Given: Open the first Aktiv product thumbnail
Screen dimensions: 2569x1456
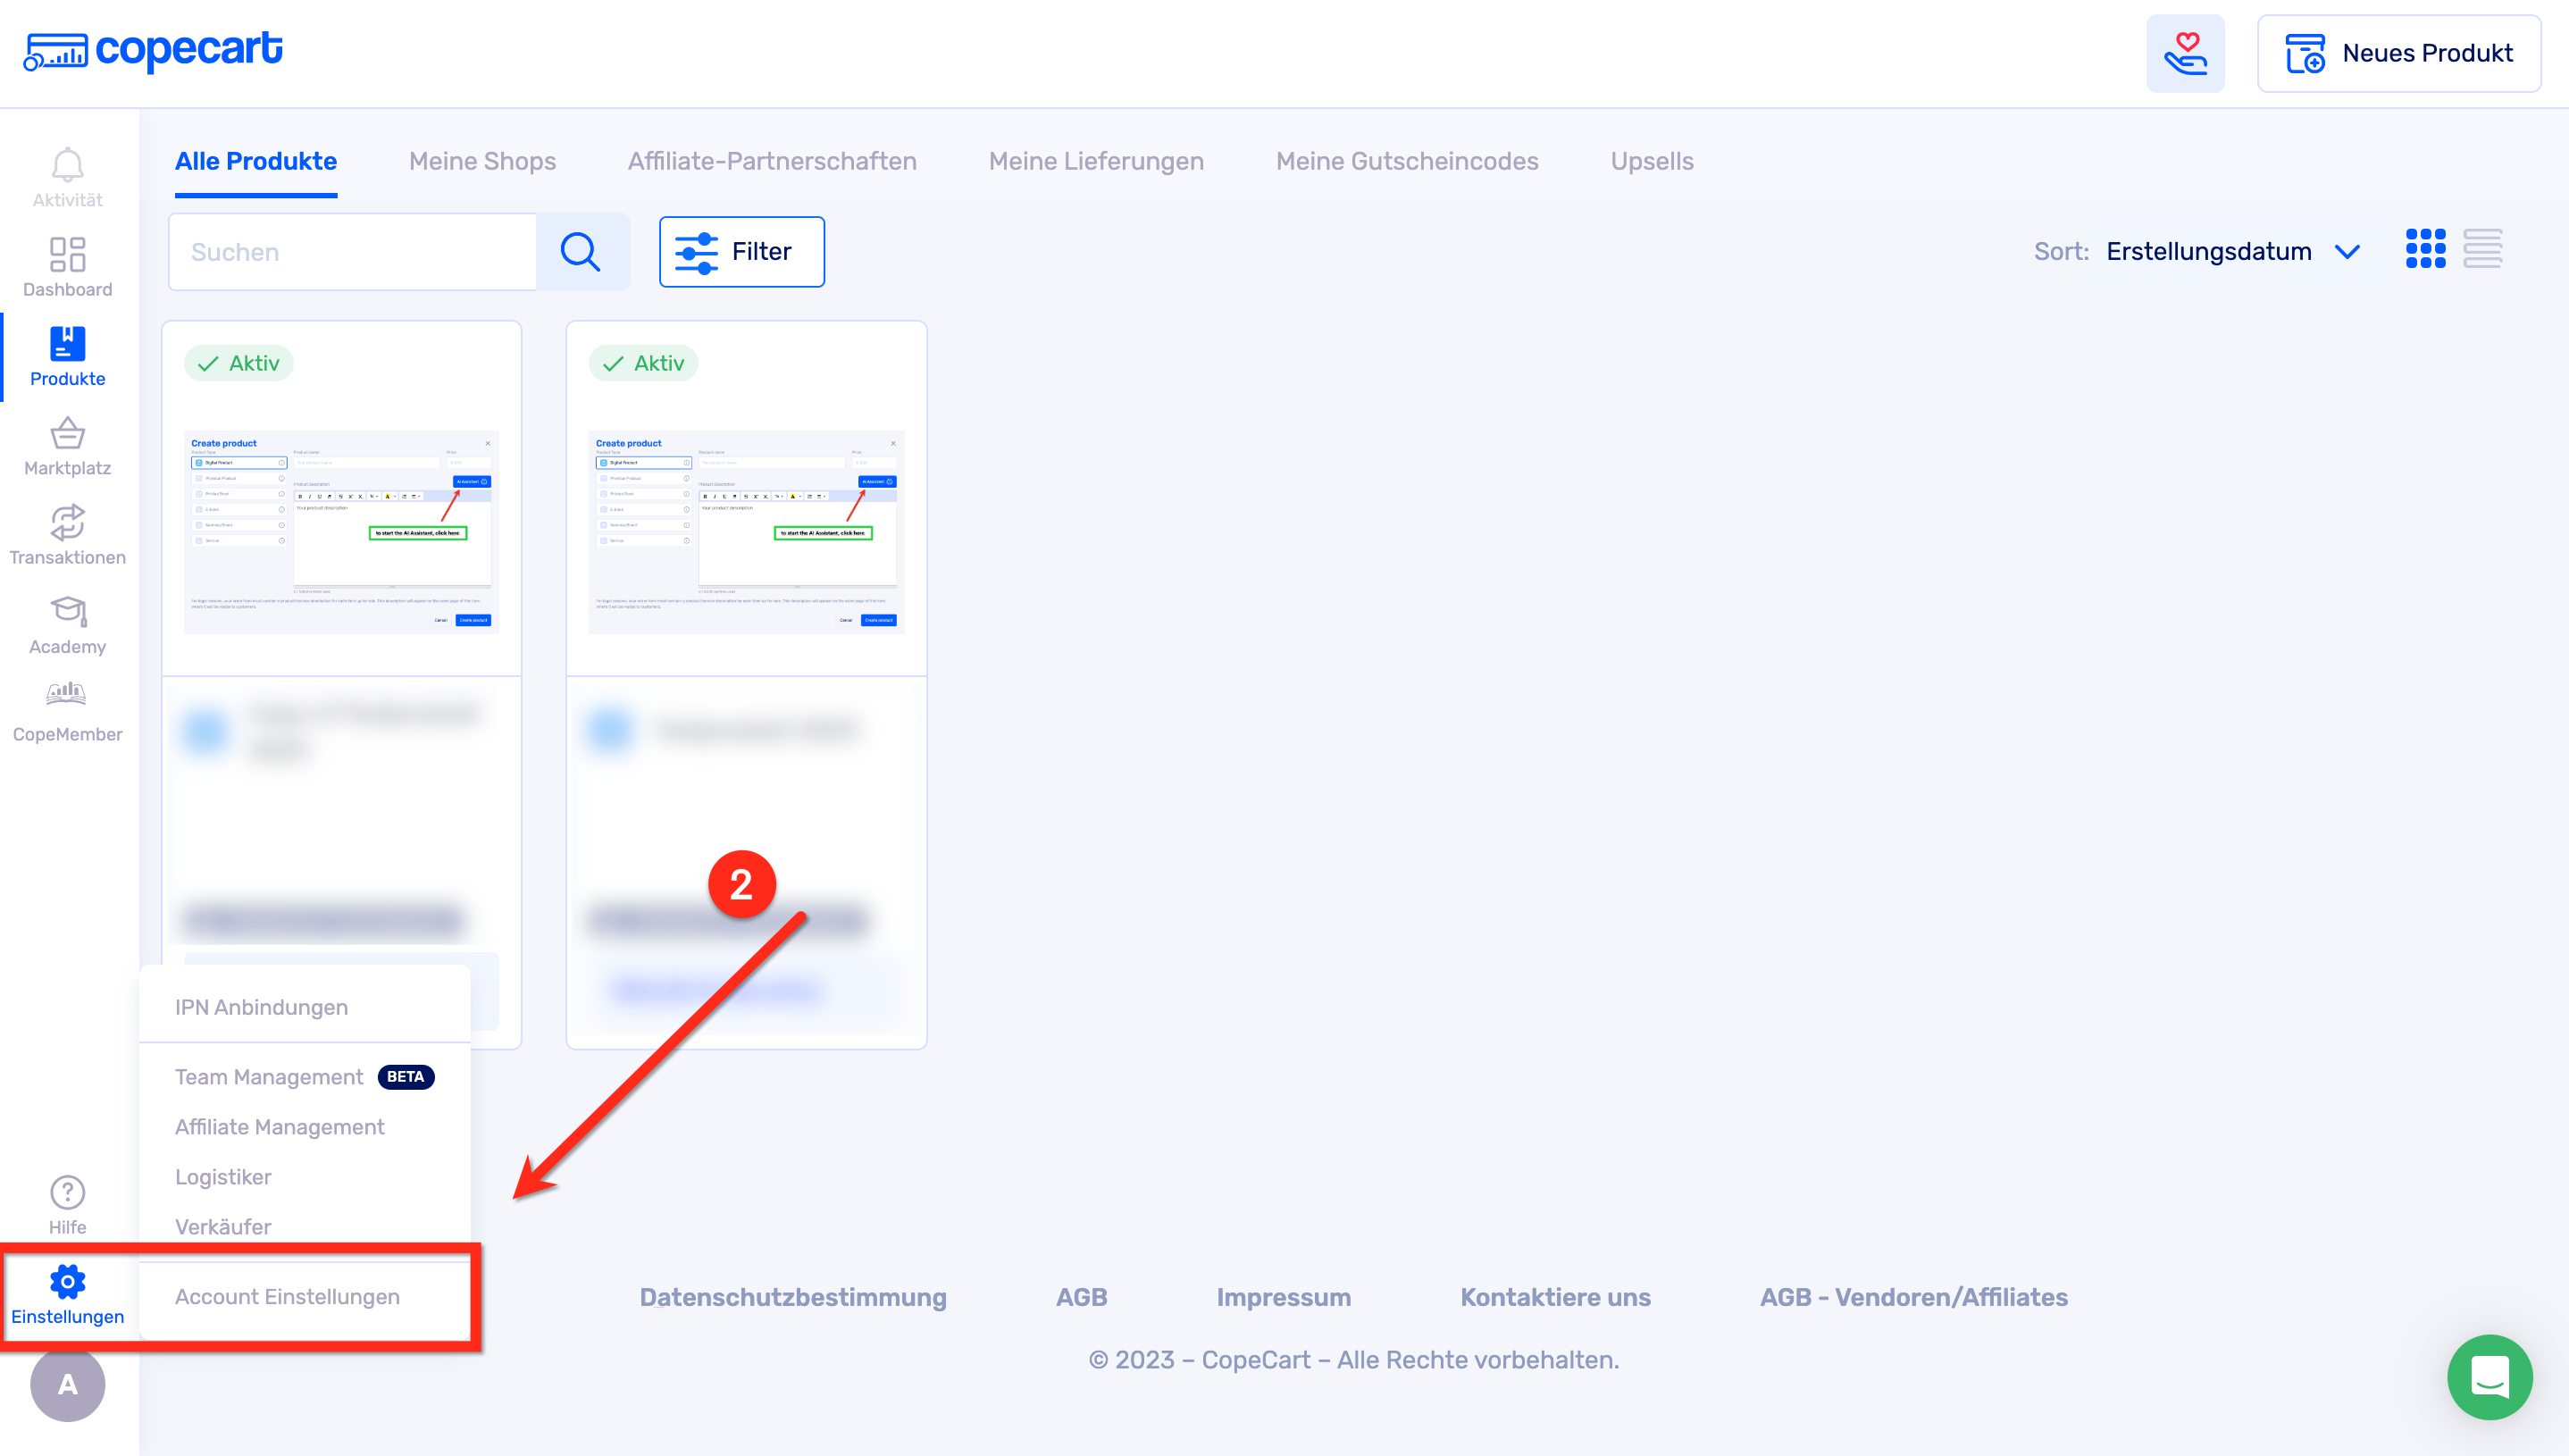Looking at the screenshot, I should 341,531.
